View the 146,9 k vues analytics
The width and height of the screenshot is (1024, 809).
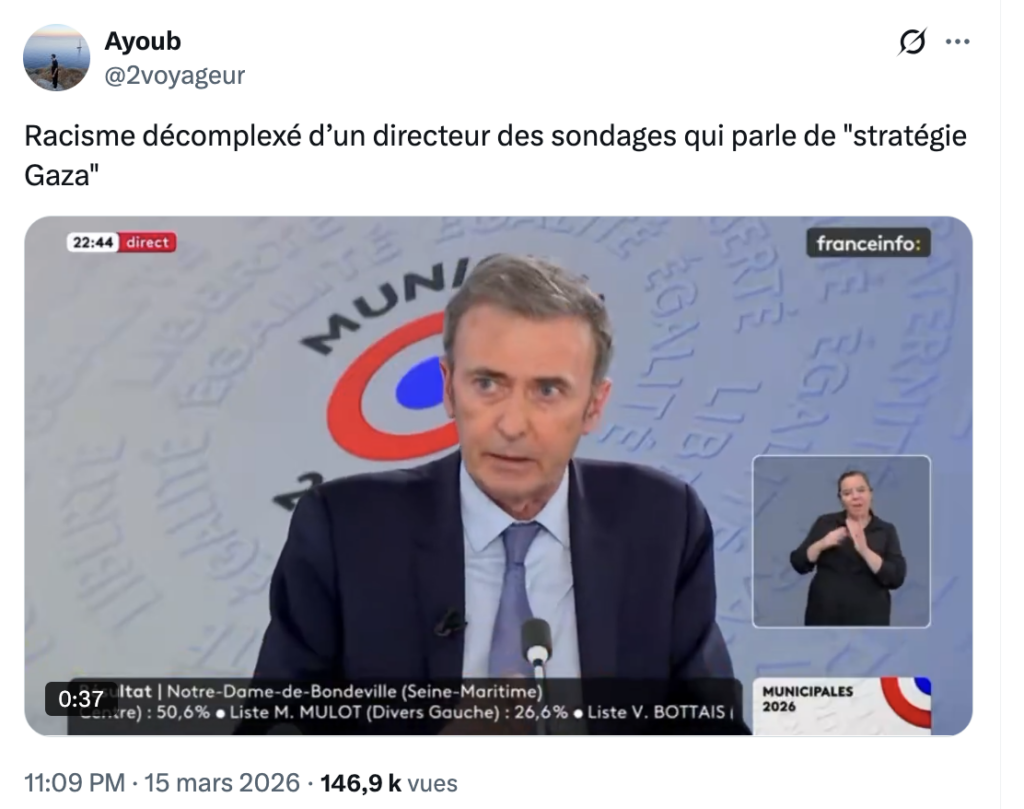389,782
